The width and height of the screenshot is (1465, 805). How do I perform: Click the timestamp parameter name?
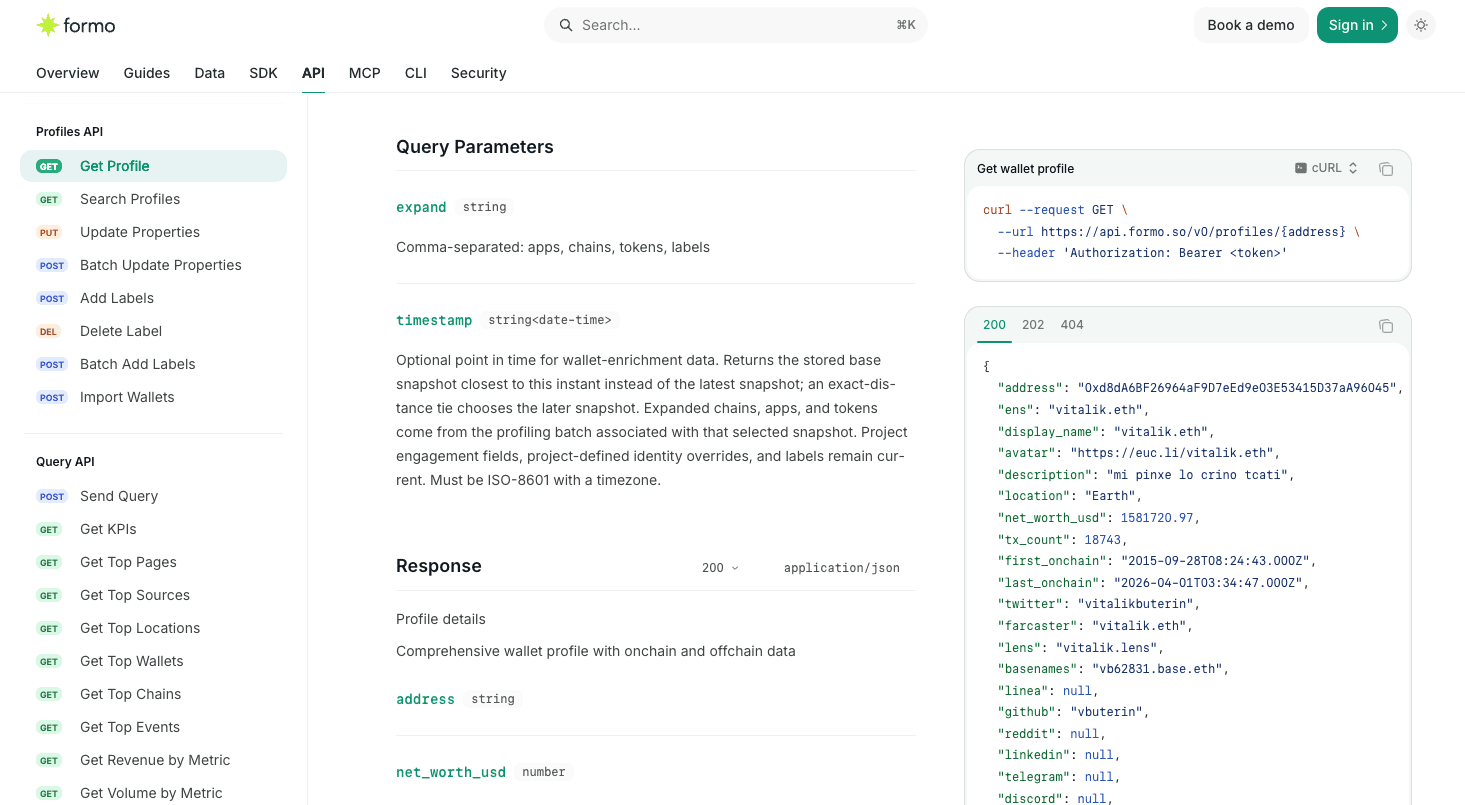pyautogui.click(x=434, y=320)
